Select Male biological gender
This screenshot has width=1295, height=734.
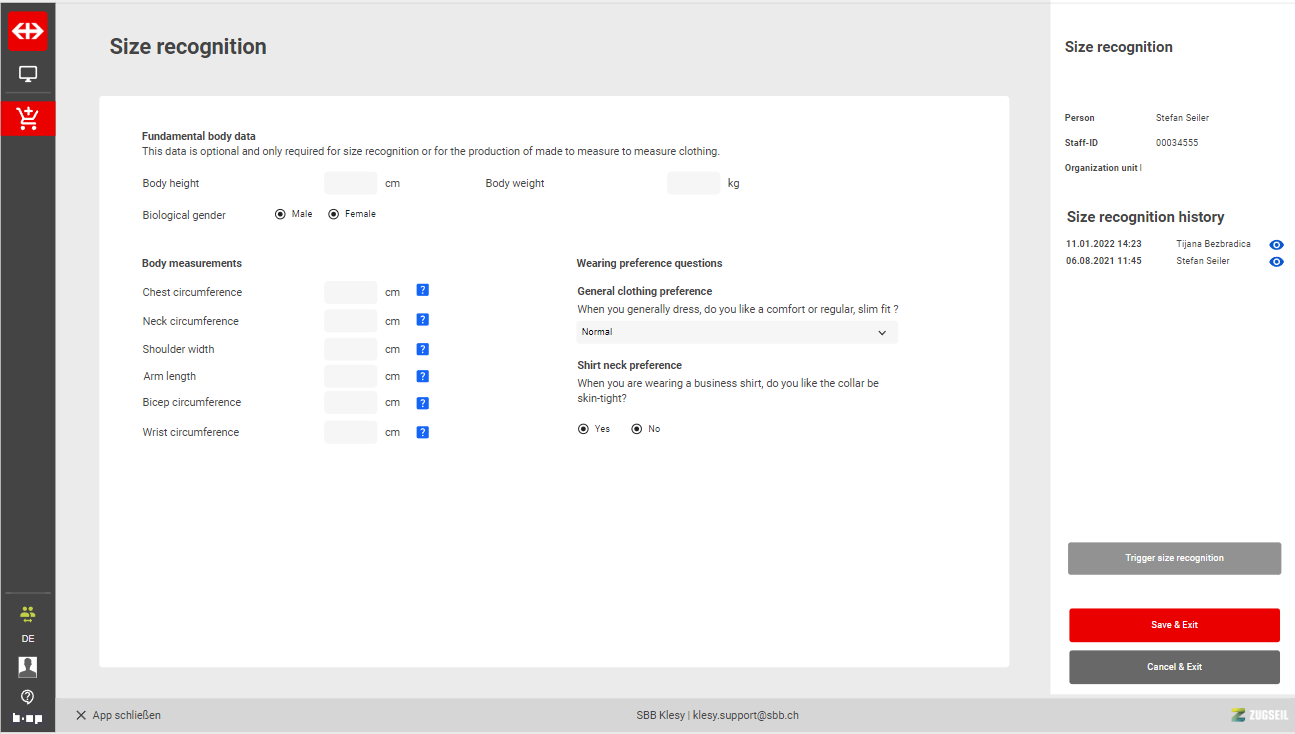[281, 214]
